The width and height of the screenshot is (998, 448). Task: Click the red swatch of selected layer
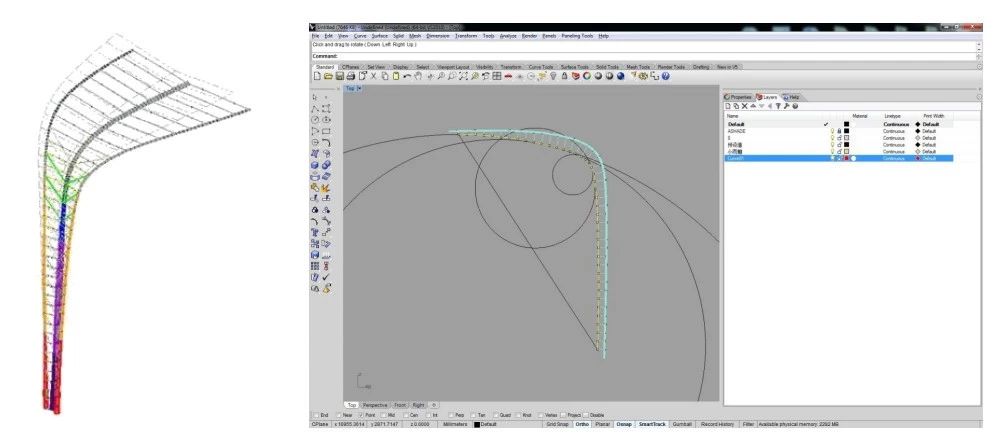pyautogui.click(x=847, y=158)
